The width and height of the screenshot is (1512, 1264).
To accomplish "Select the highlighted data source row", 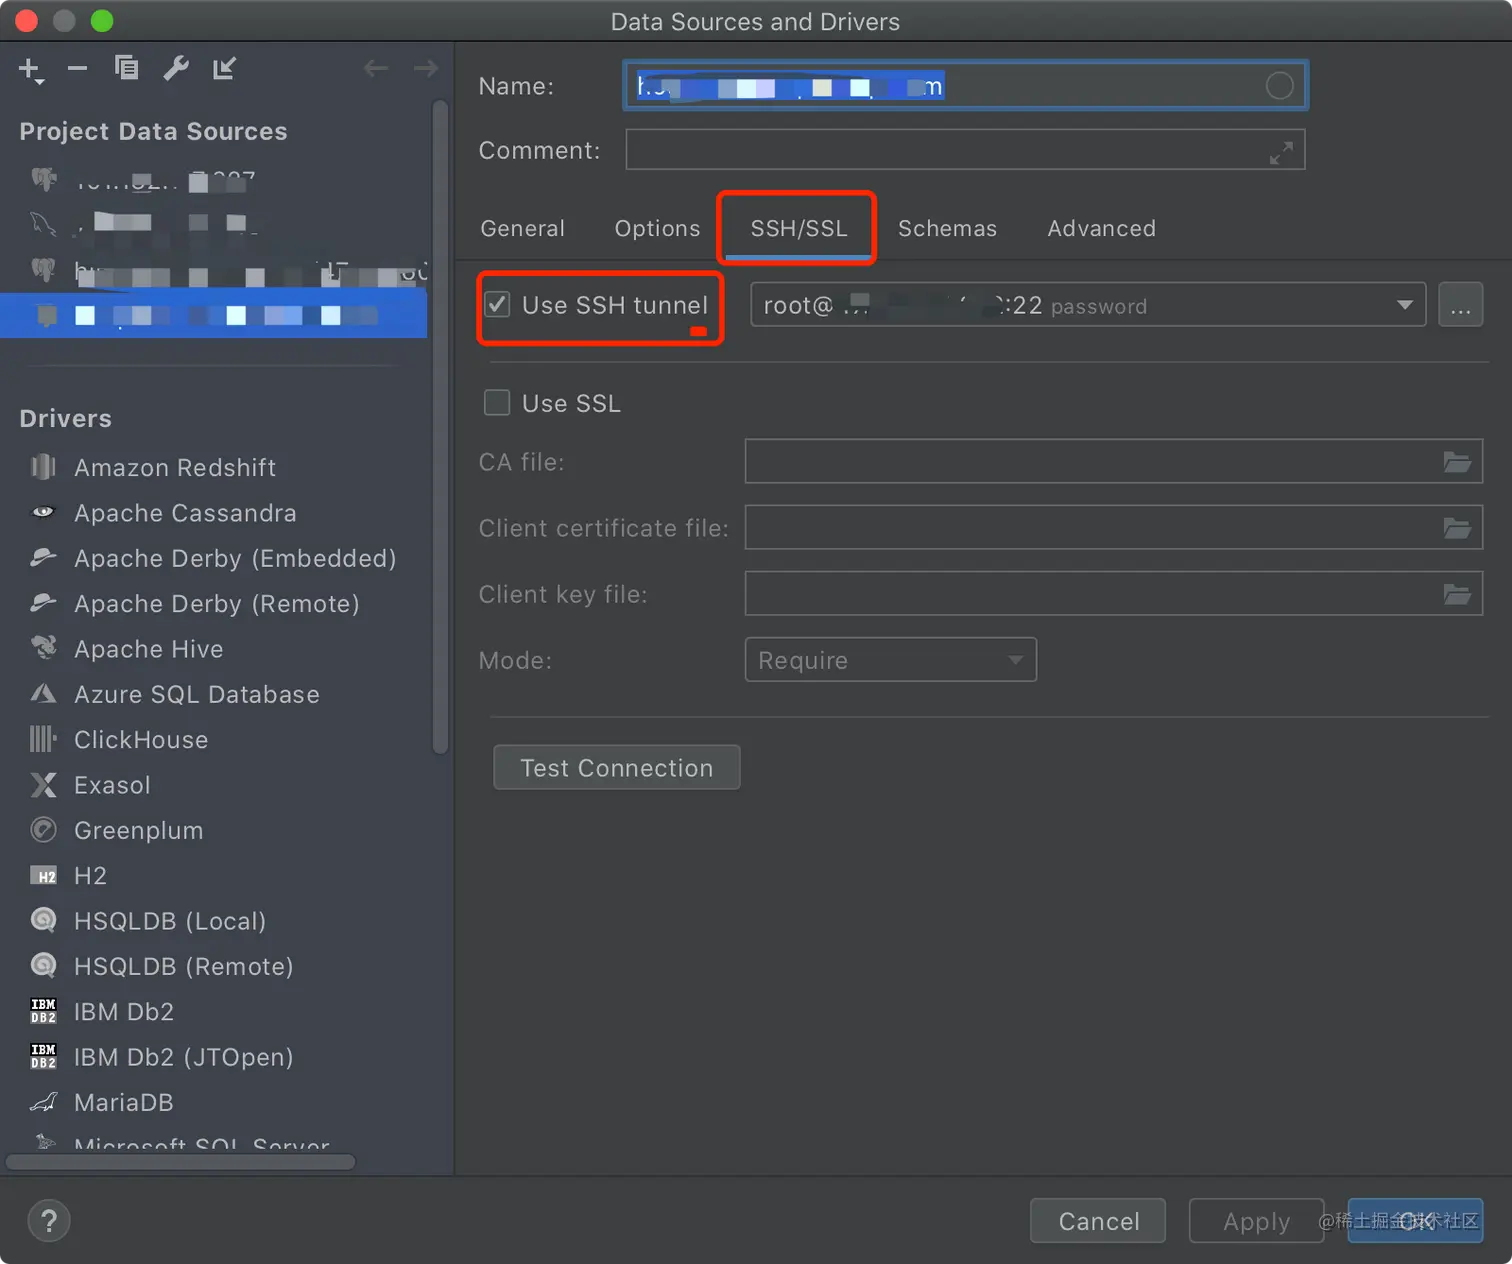I will pyautogui.click(x=214, y=315).
